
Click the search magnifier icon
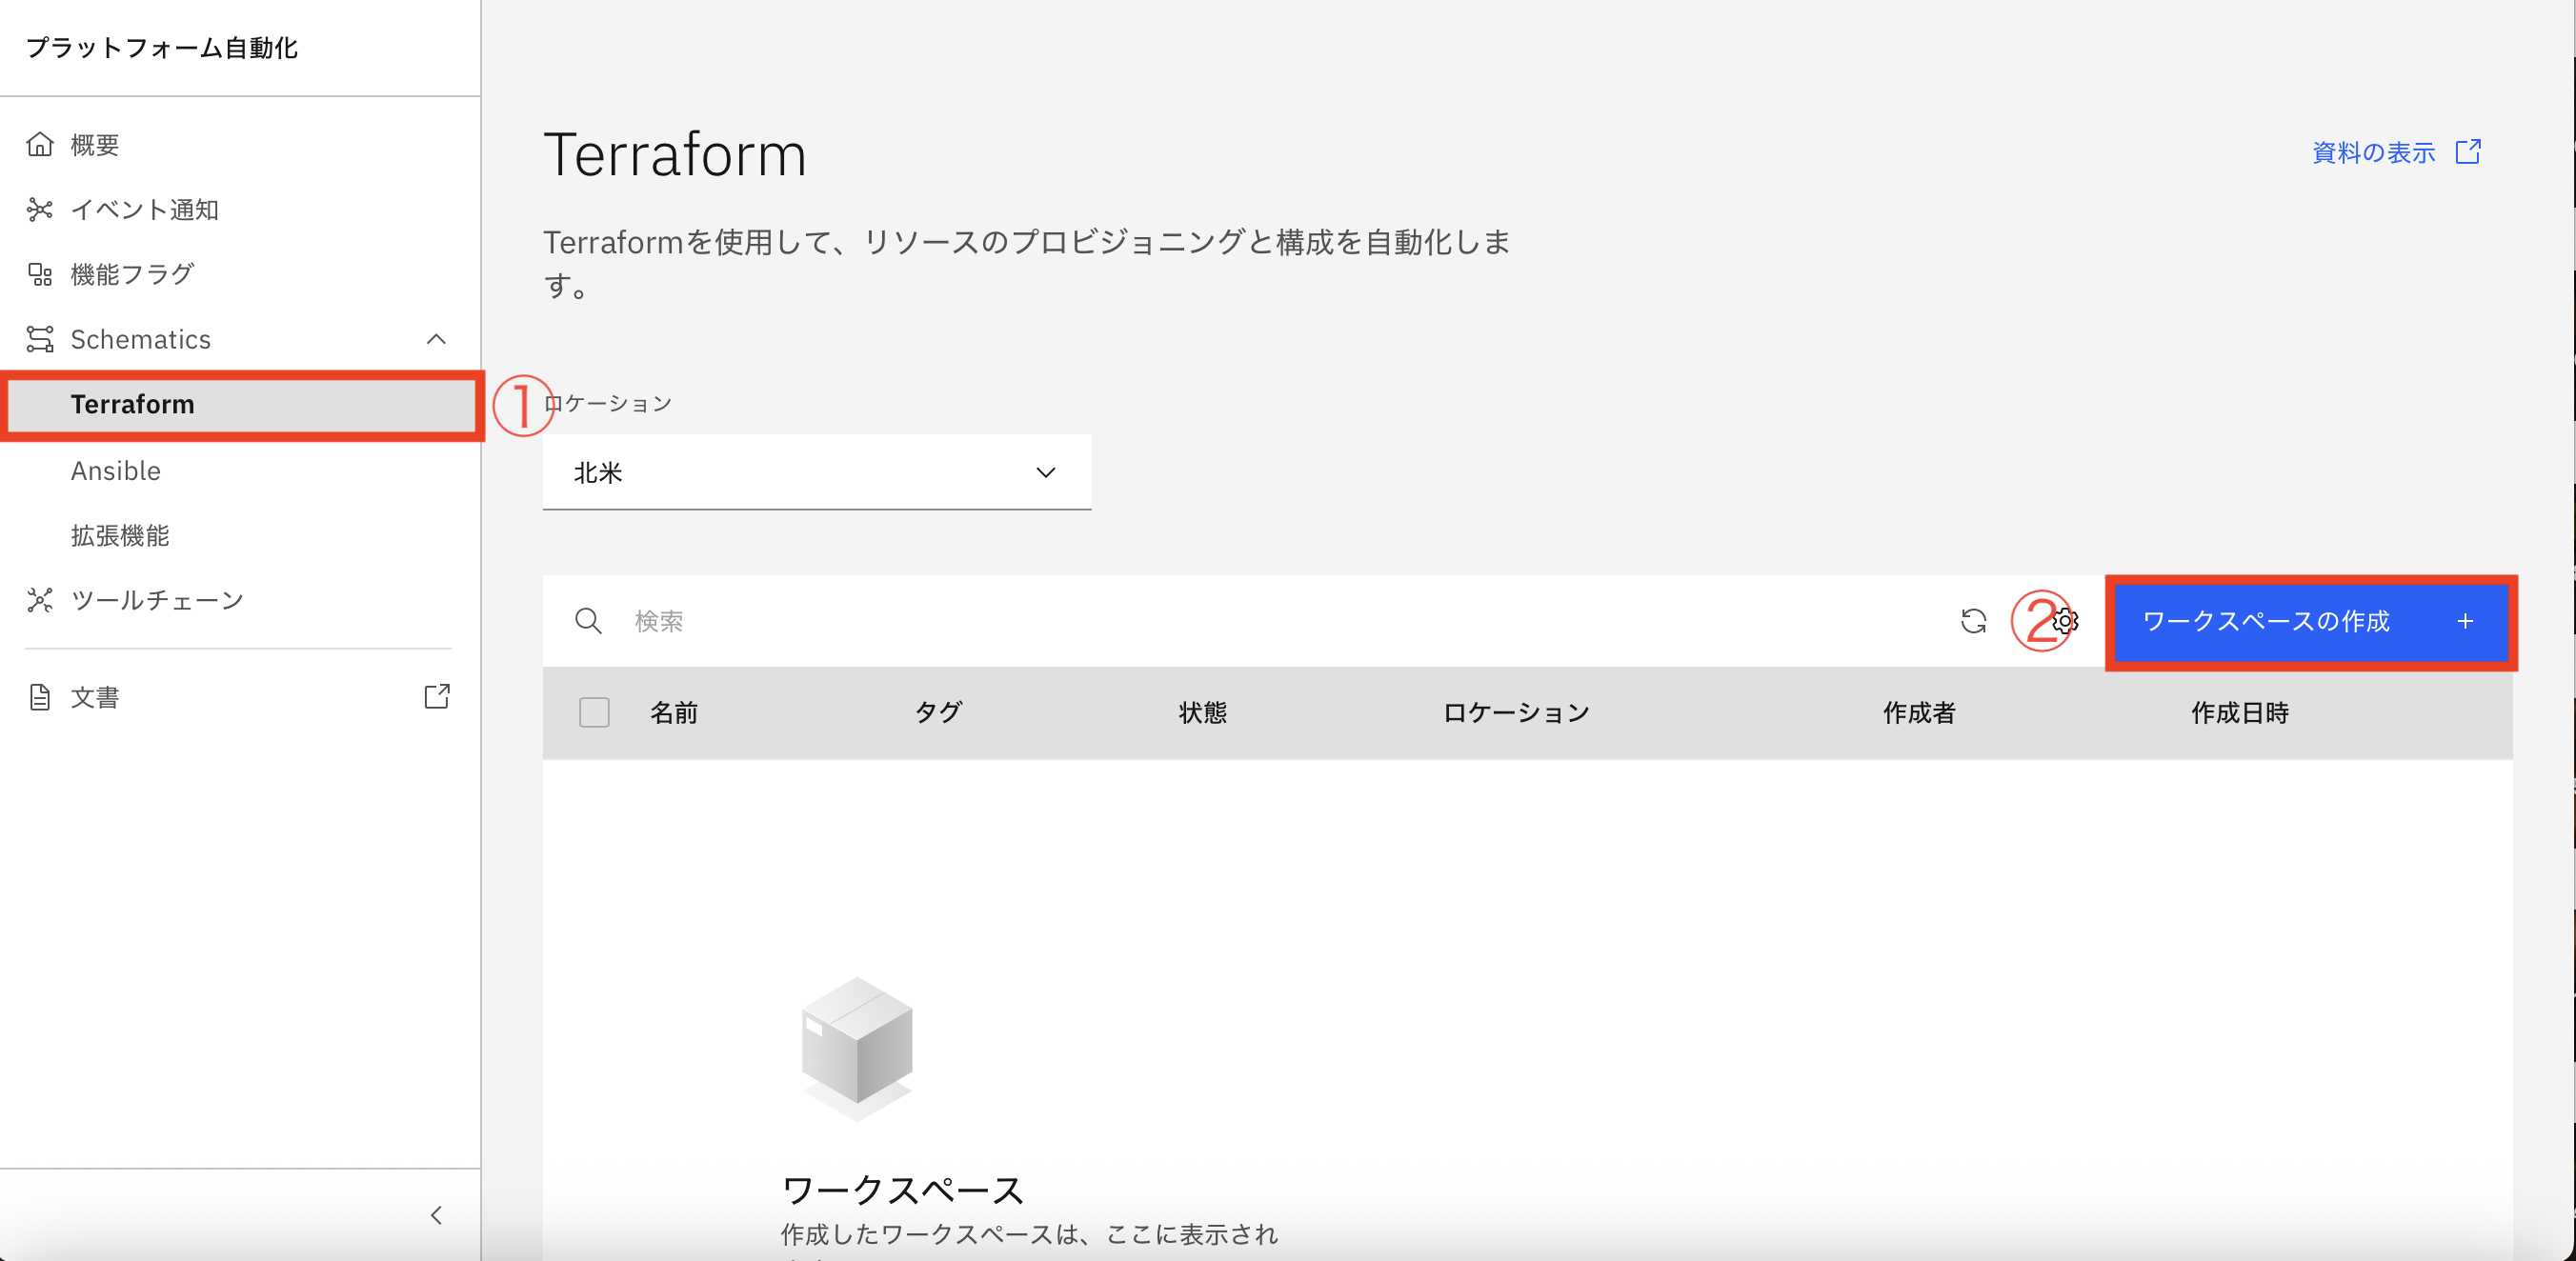point(589,621)
